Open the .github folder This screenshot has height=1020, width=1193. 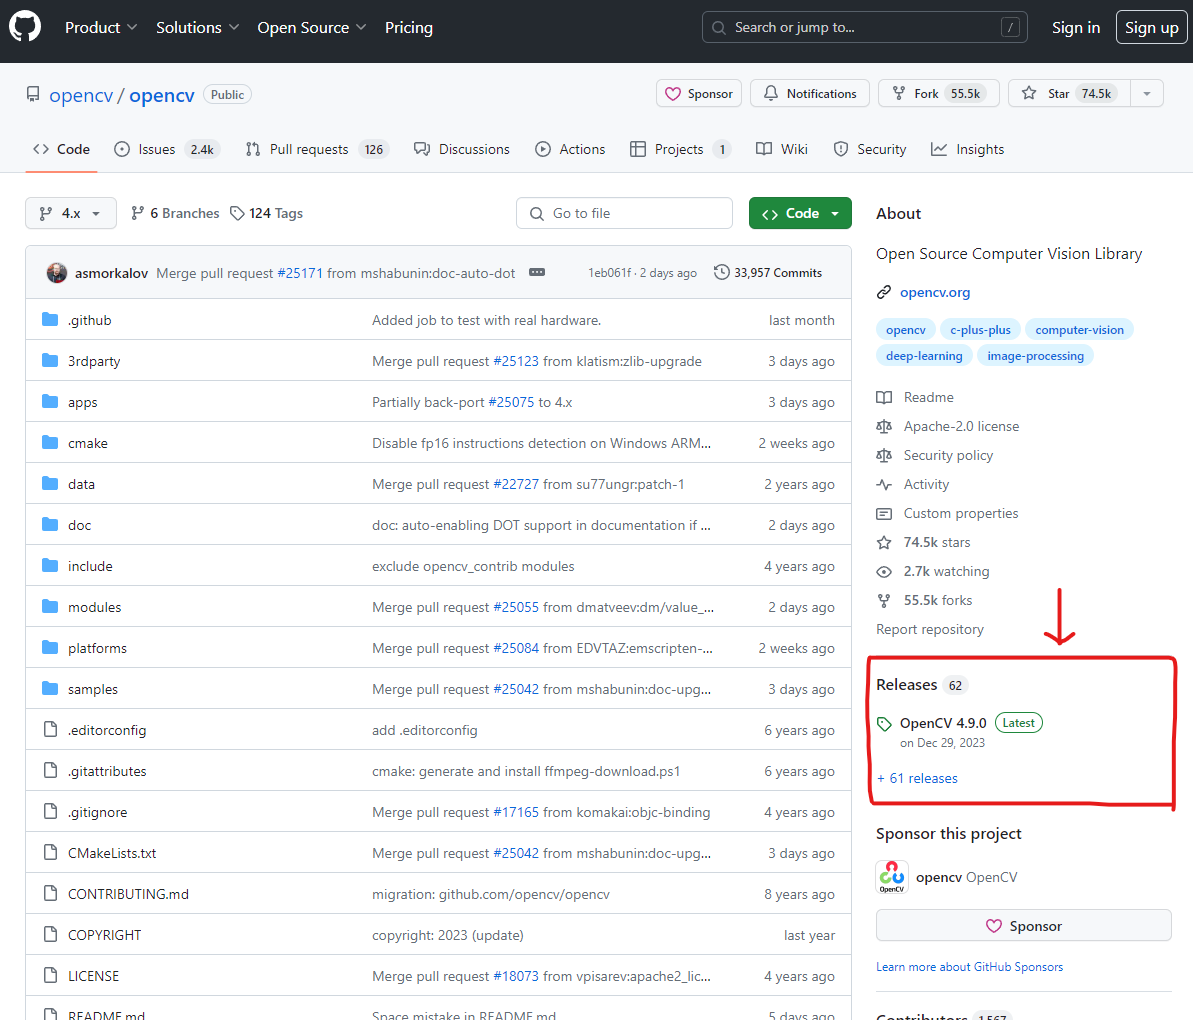point(89,320)
